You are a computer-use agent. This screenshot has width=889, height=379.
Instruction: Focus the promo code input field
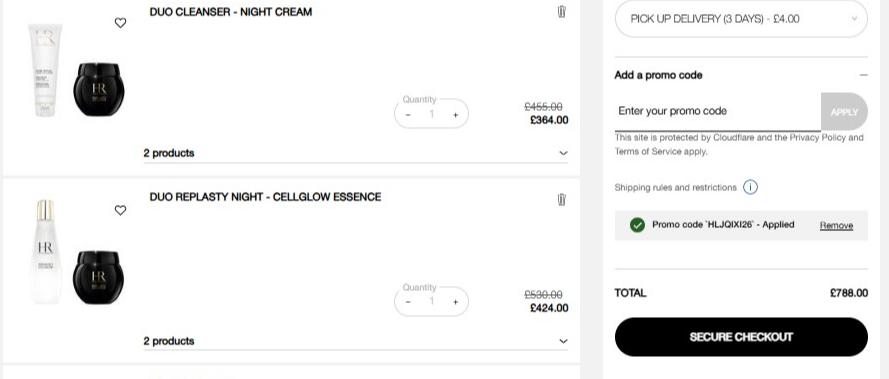click(718, 111)
